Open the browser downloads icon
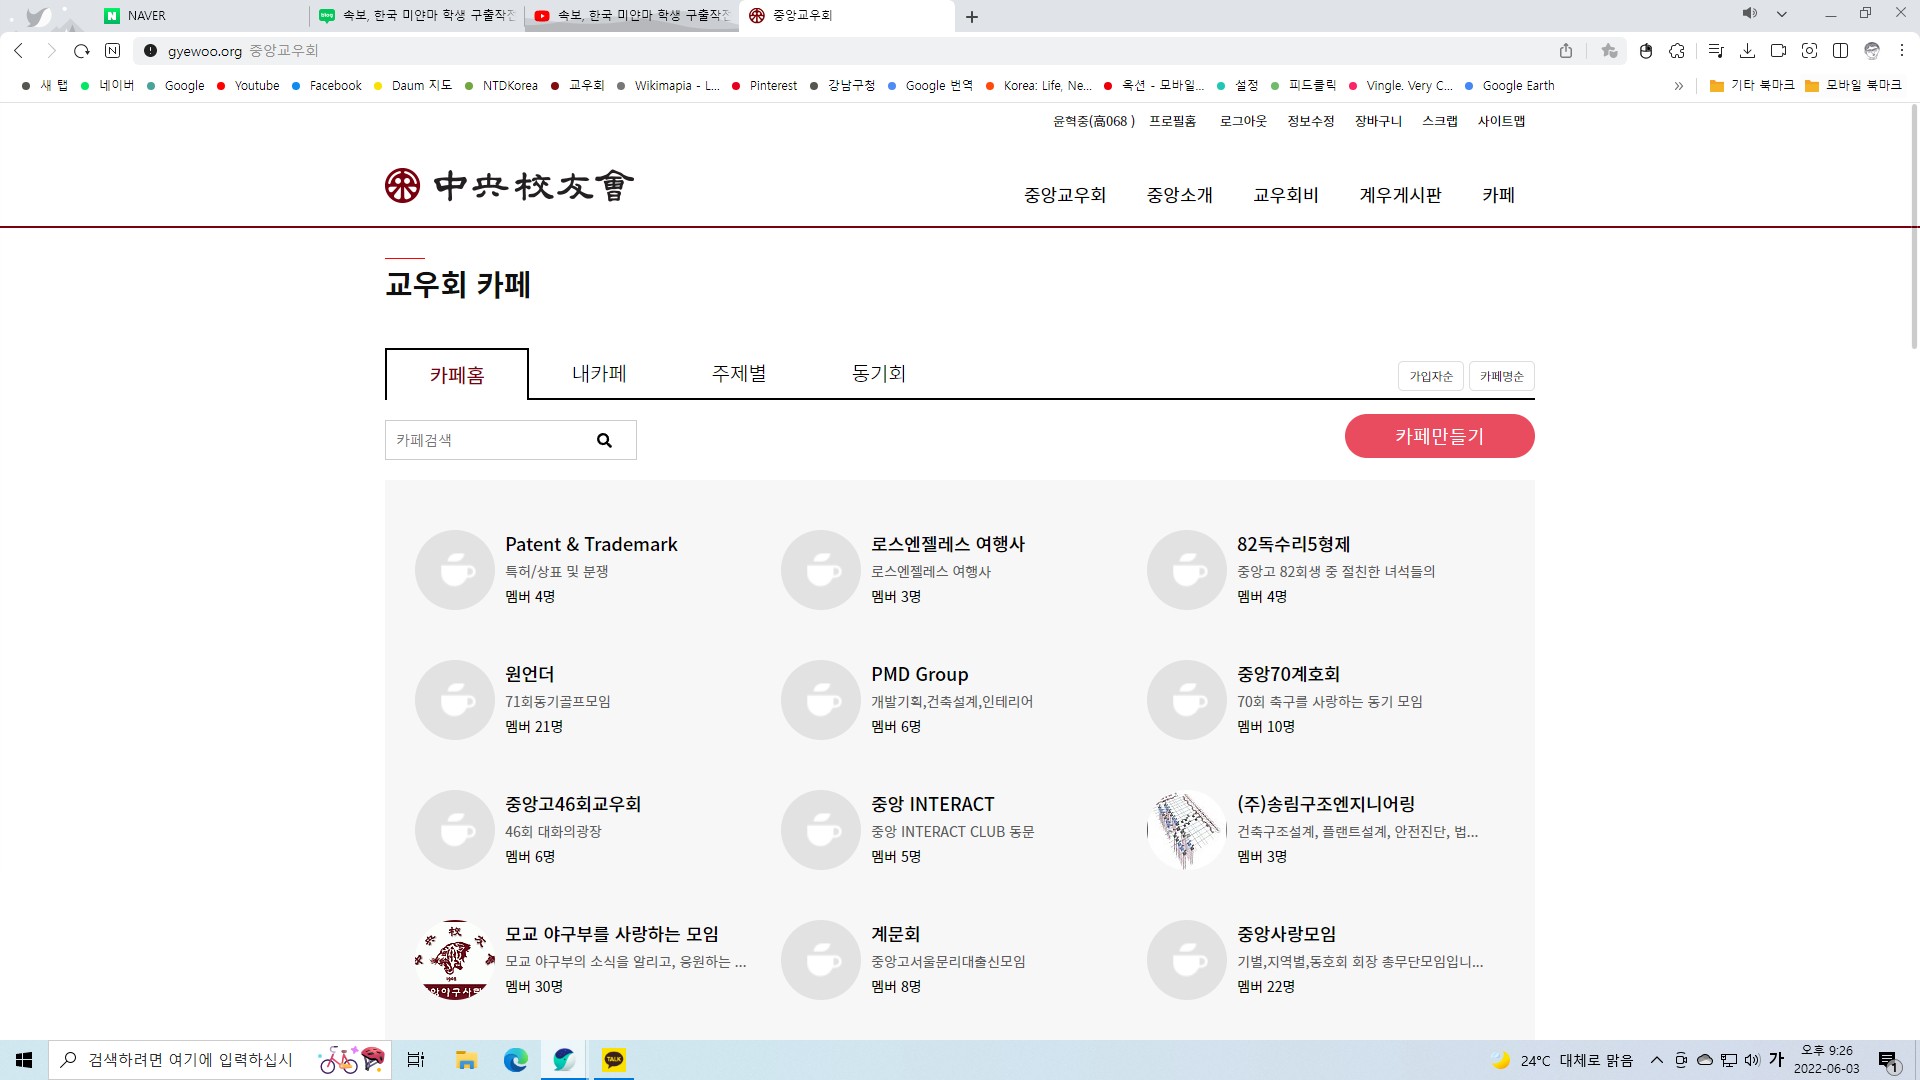The image size is (1920, 1080). point(1747,51)
